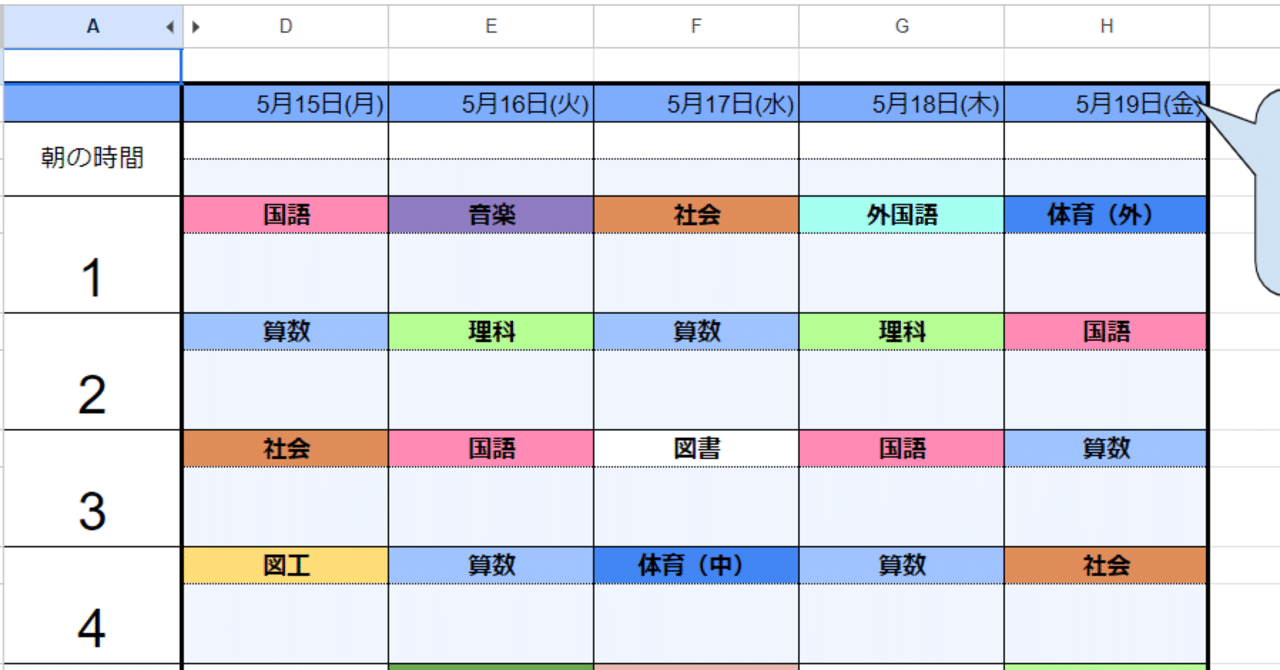Viewport: 1280px width, 670px height.
Task: Click right arrow to unhide columns before D
Action: coord(195,27)
